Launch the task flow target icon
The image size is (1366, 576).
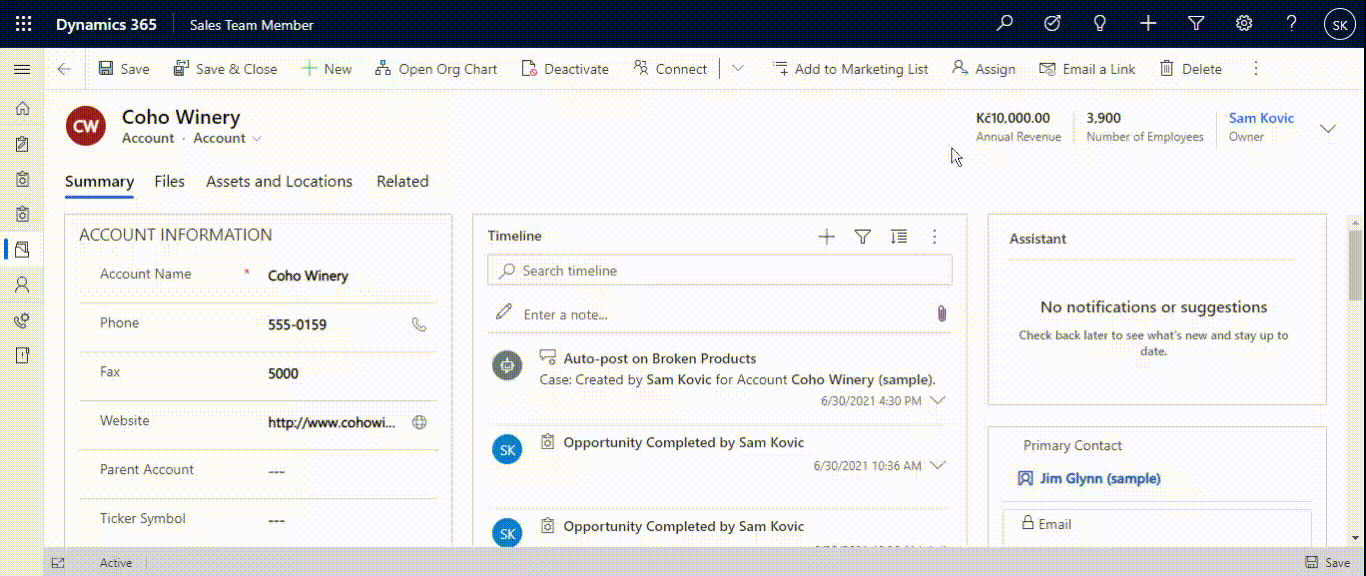(1052, 24)
